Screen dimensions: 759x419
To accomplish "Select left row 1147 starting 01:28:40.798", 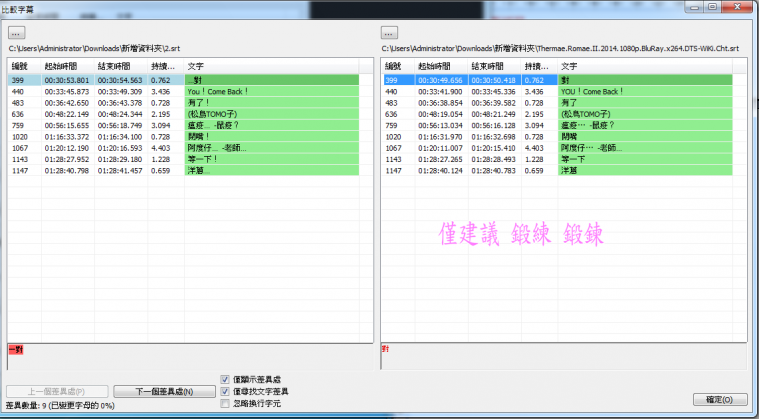I will click(183, 170).
